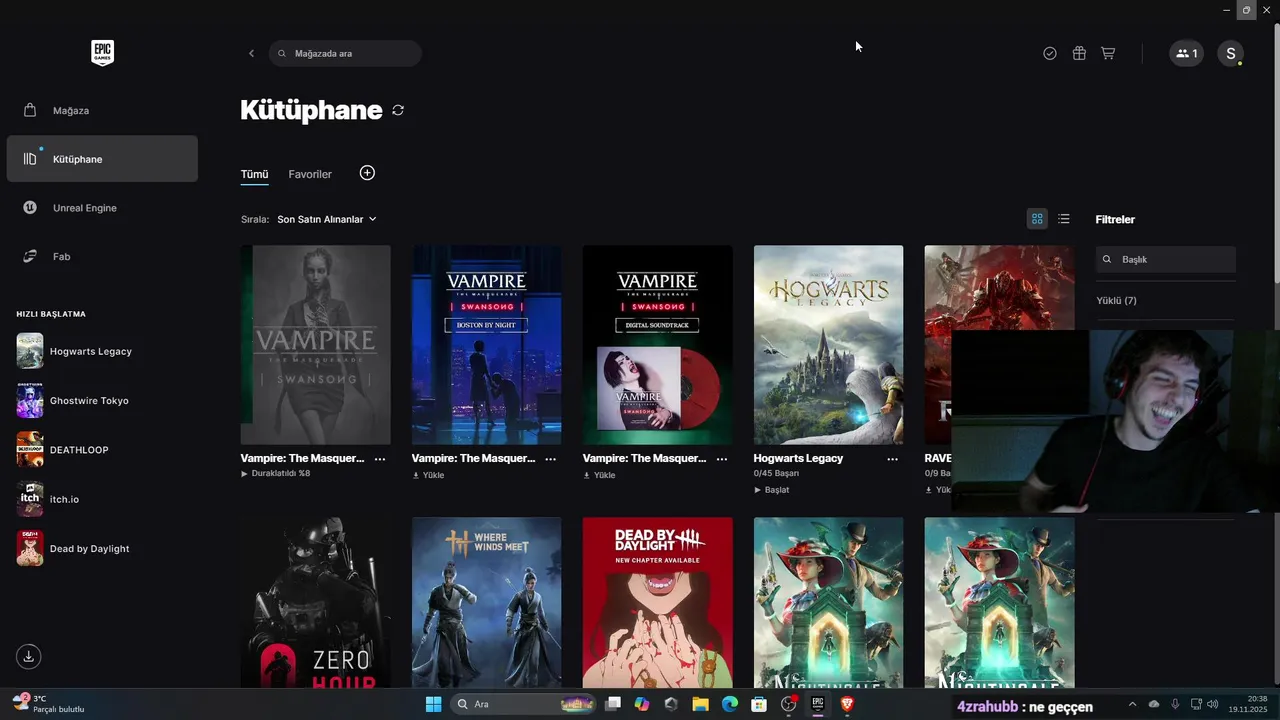Open the gift icon in header

(x=1079, y=53)
